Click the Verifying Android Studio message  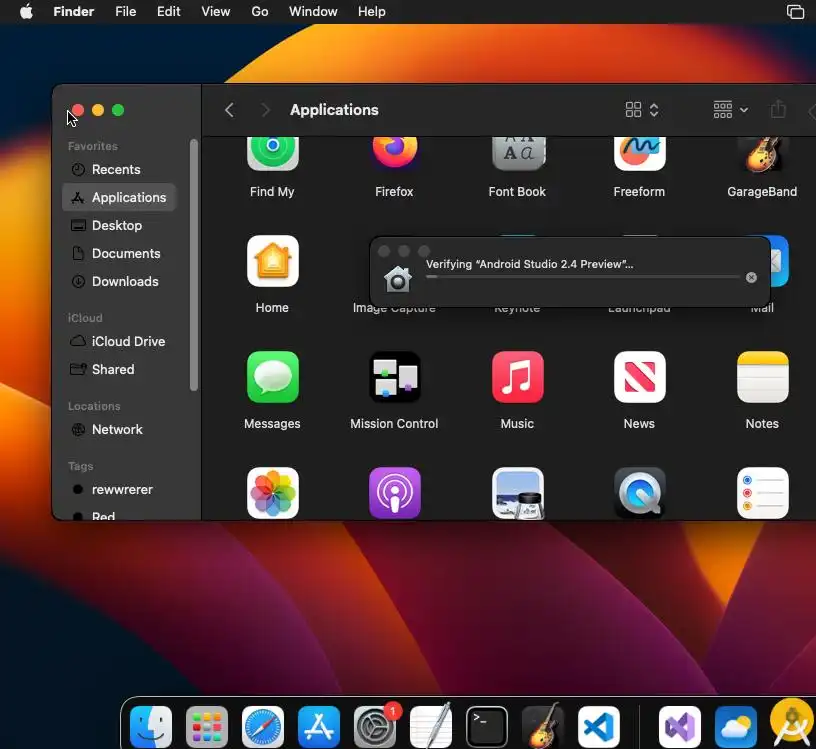point(529,264)
